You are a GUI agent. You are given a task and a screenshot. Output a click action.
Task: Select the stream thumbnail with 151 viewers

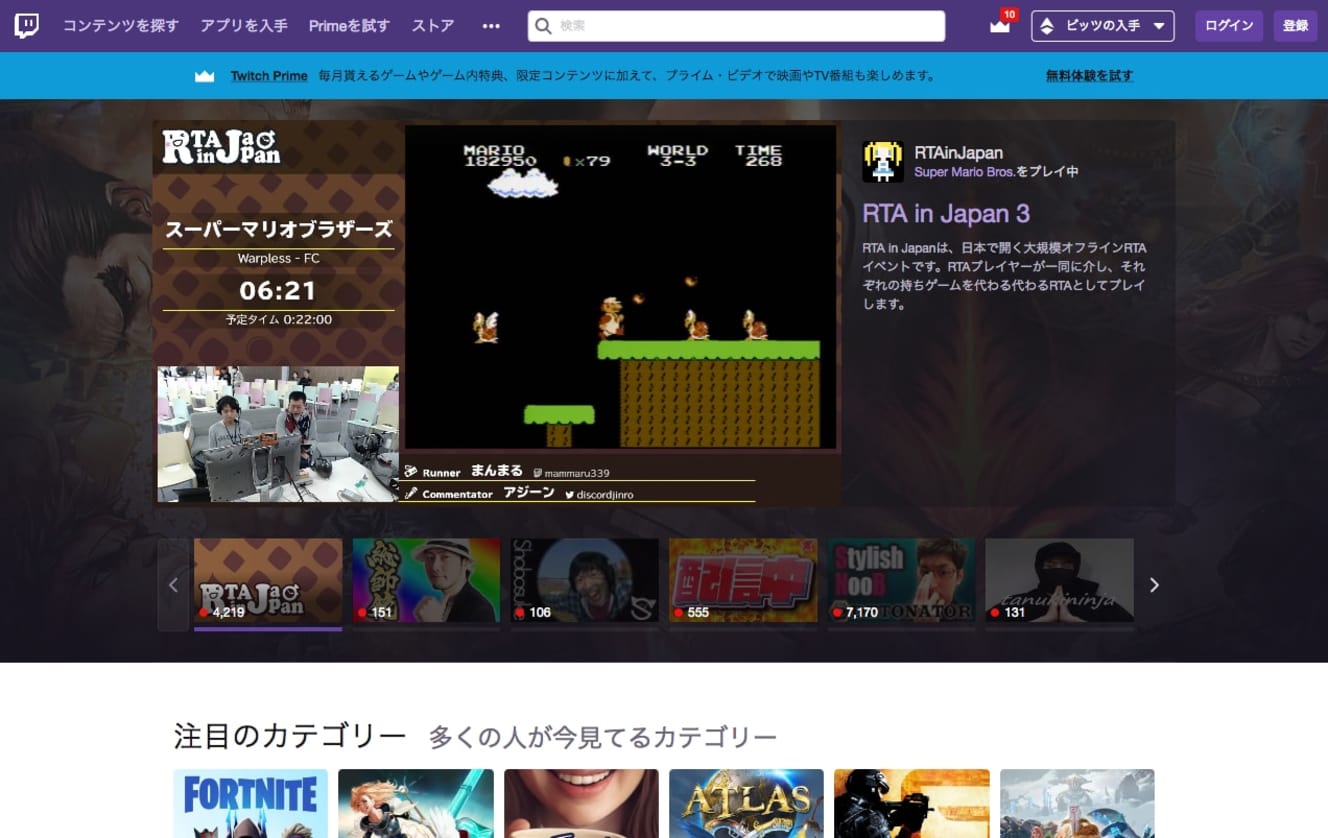pos(426,581)
